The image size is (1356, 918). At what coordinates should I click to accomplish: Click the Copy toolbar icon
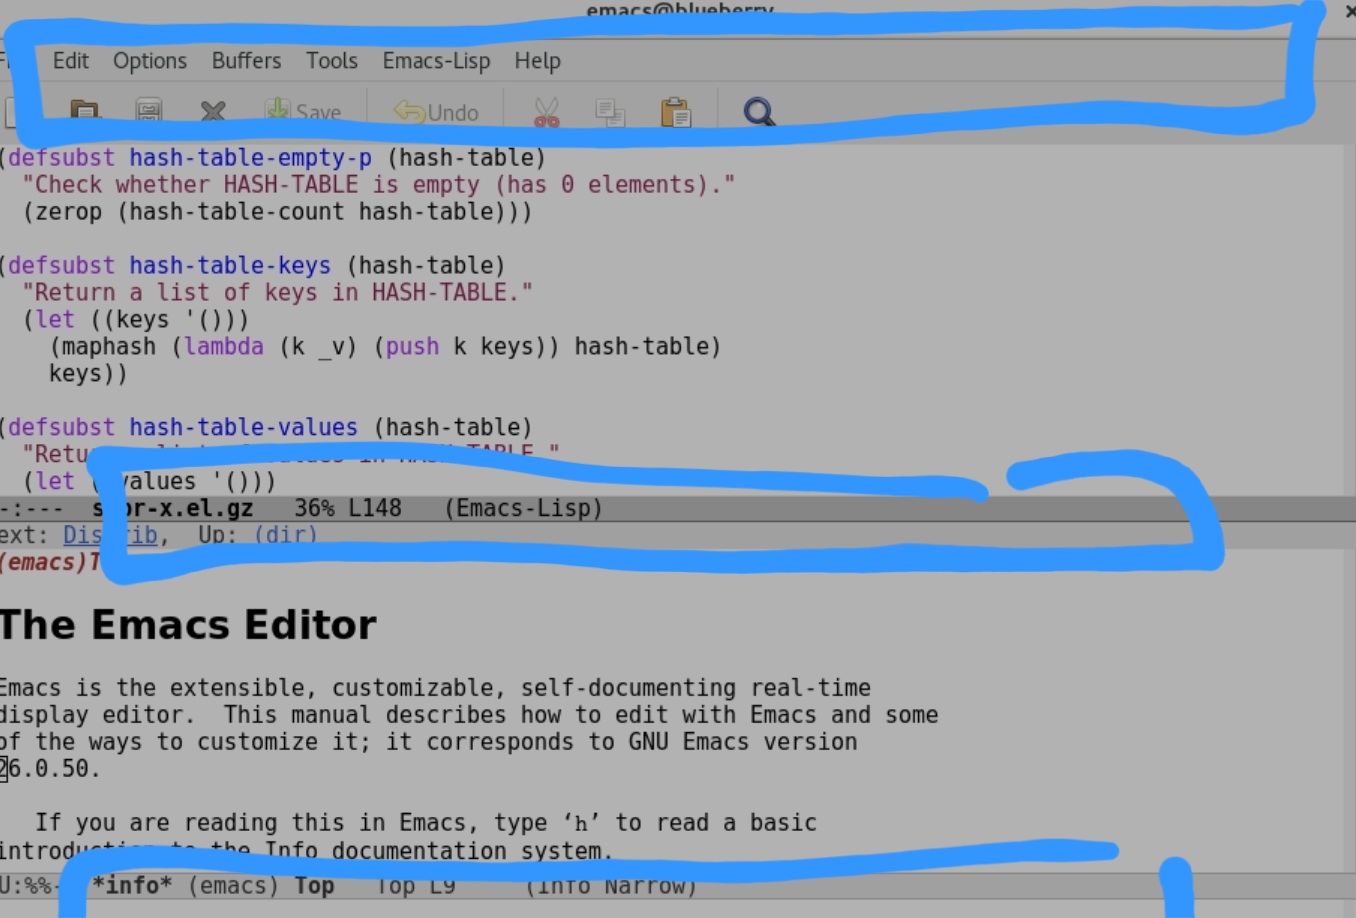pyautogui.click(x=610, y=111)
